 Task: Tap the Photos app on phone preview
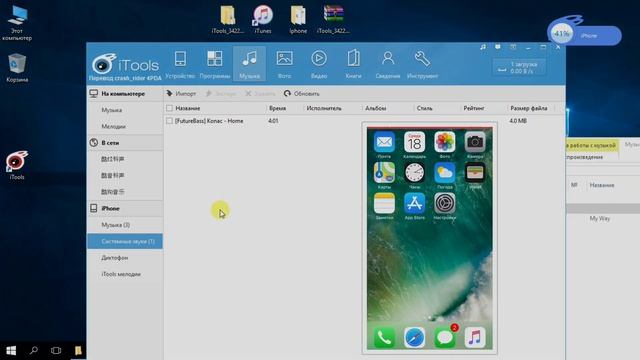444,142
